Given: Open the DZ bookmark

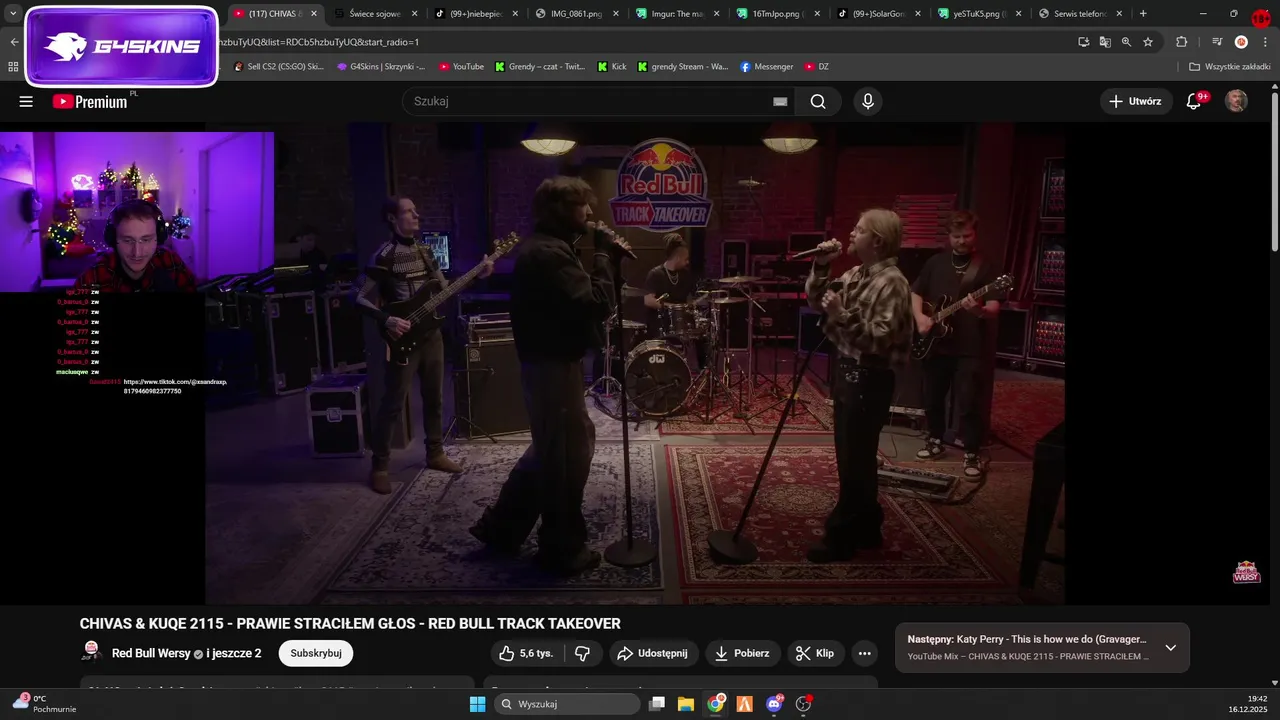Looking at the screenshot, I should point(817,66).
